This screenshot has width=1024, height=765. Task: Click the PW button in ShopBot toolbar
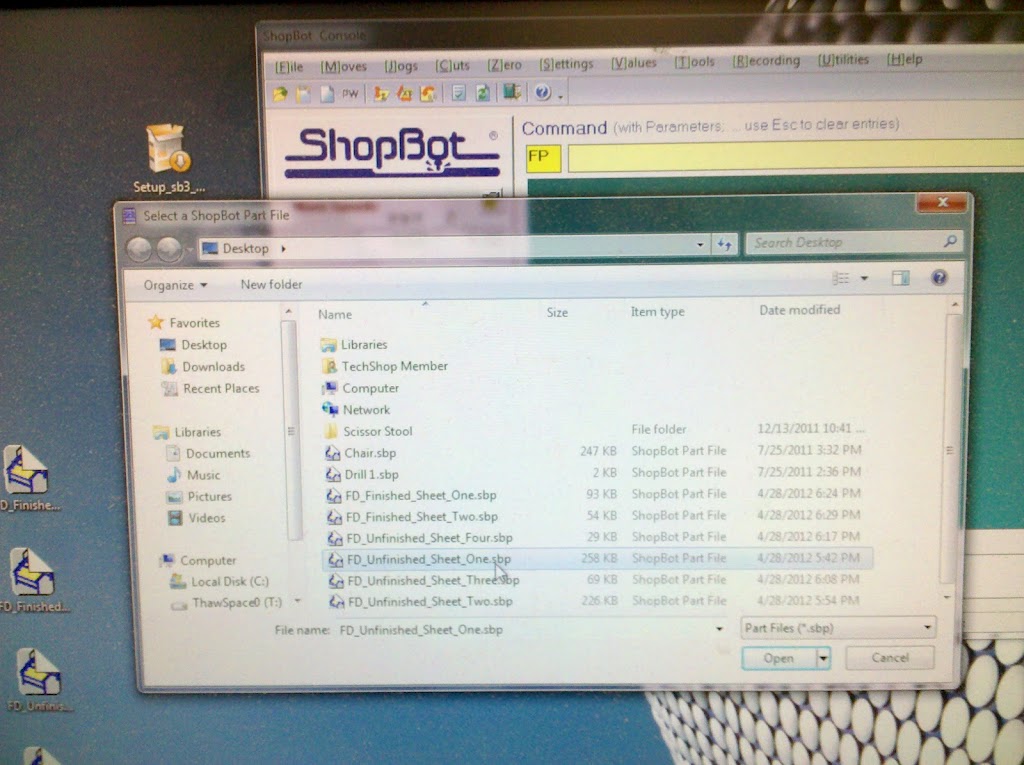click(x=351, y=94)
